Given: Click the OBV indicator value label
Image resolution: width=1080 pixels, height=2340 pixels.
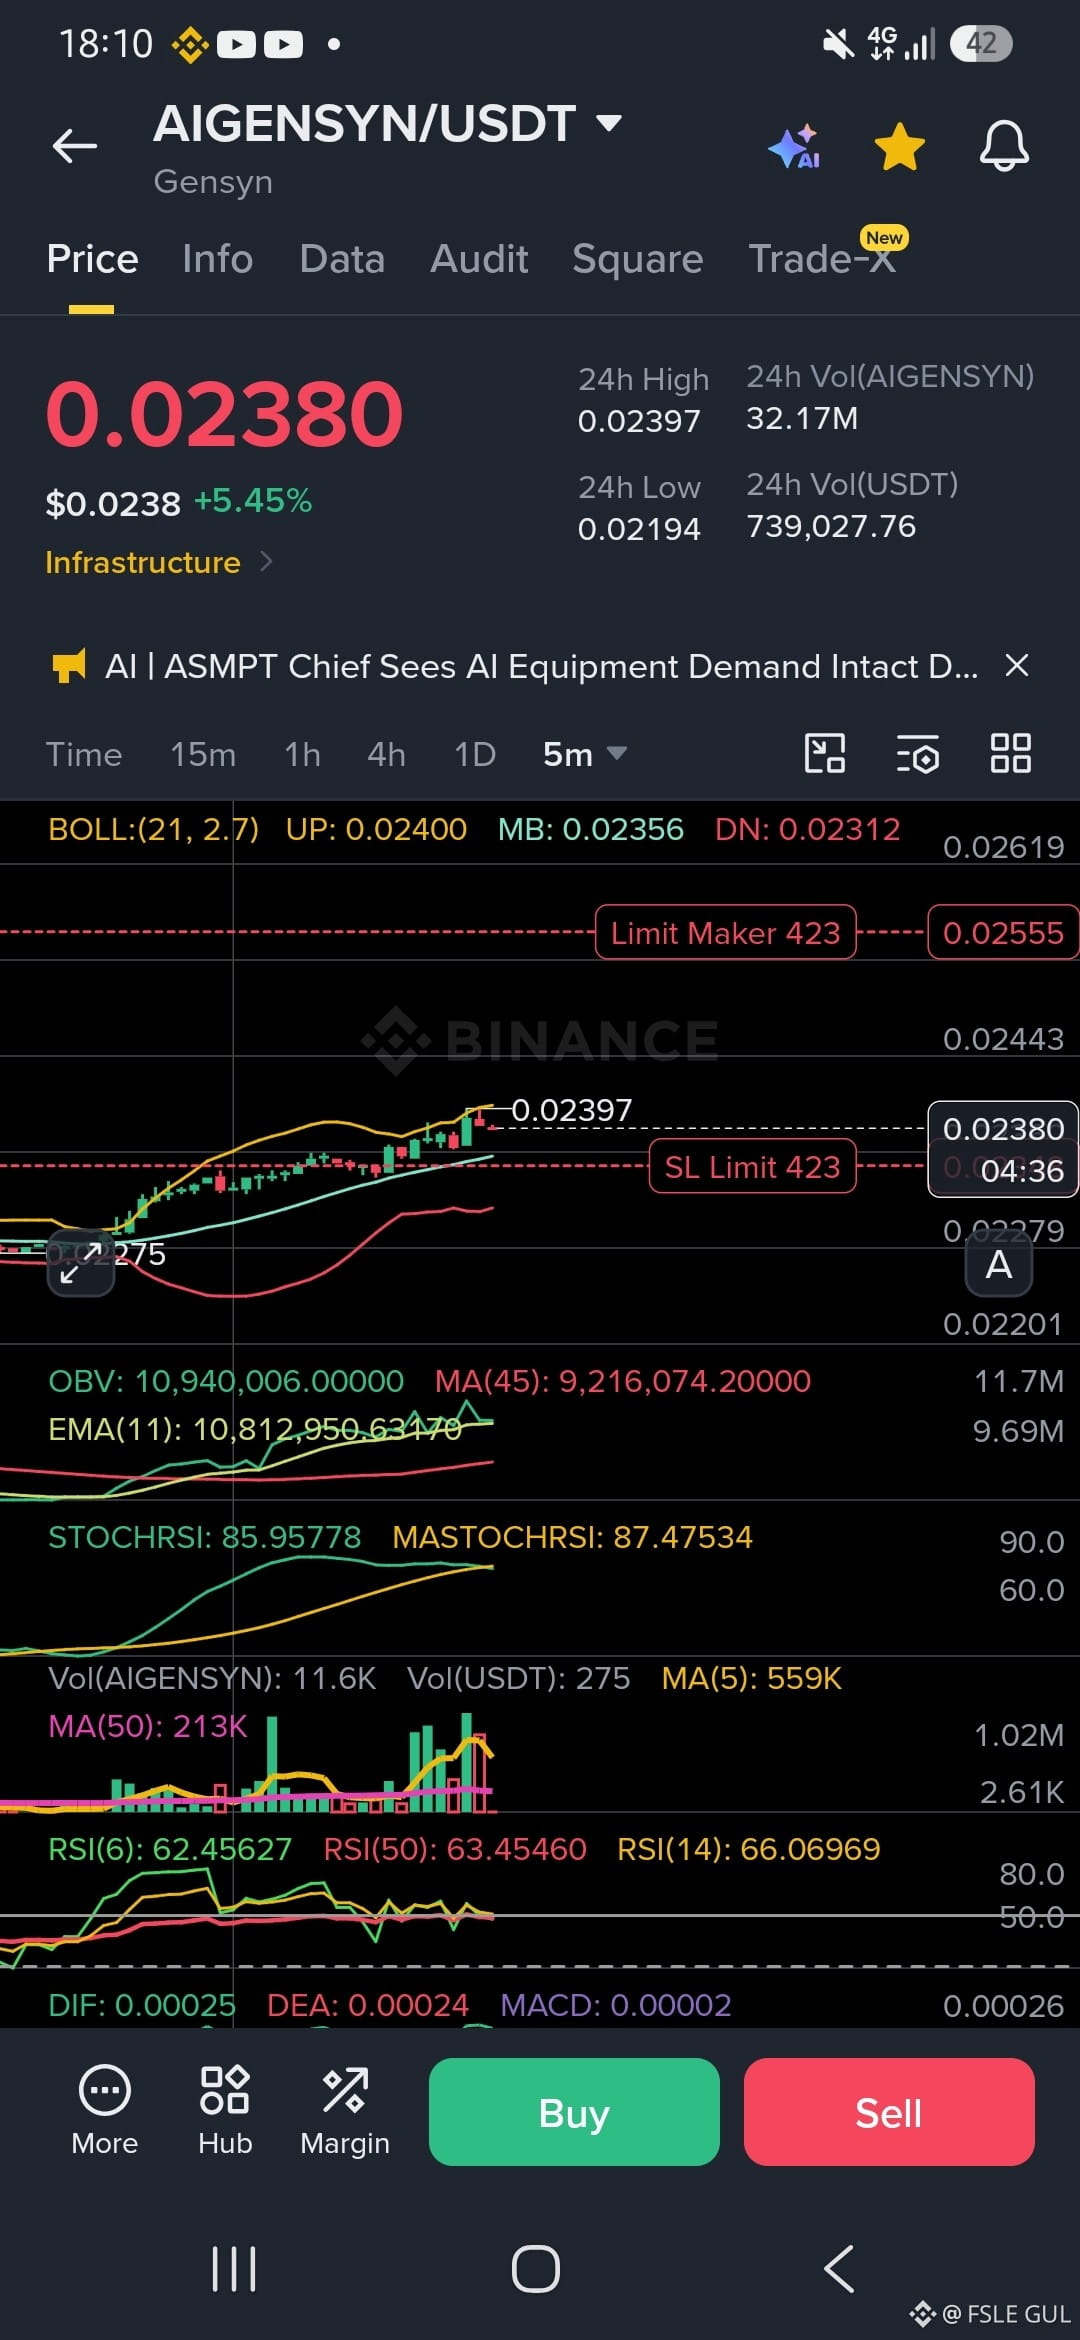Looking at the screenshot, I should (226, 1381).
